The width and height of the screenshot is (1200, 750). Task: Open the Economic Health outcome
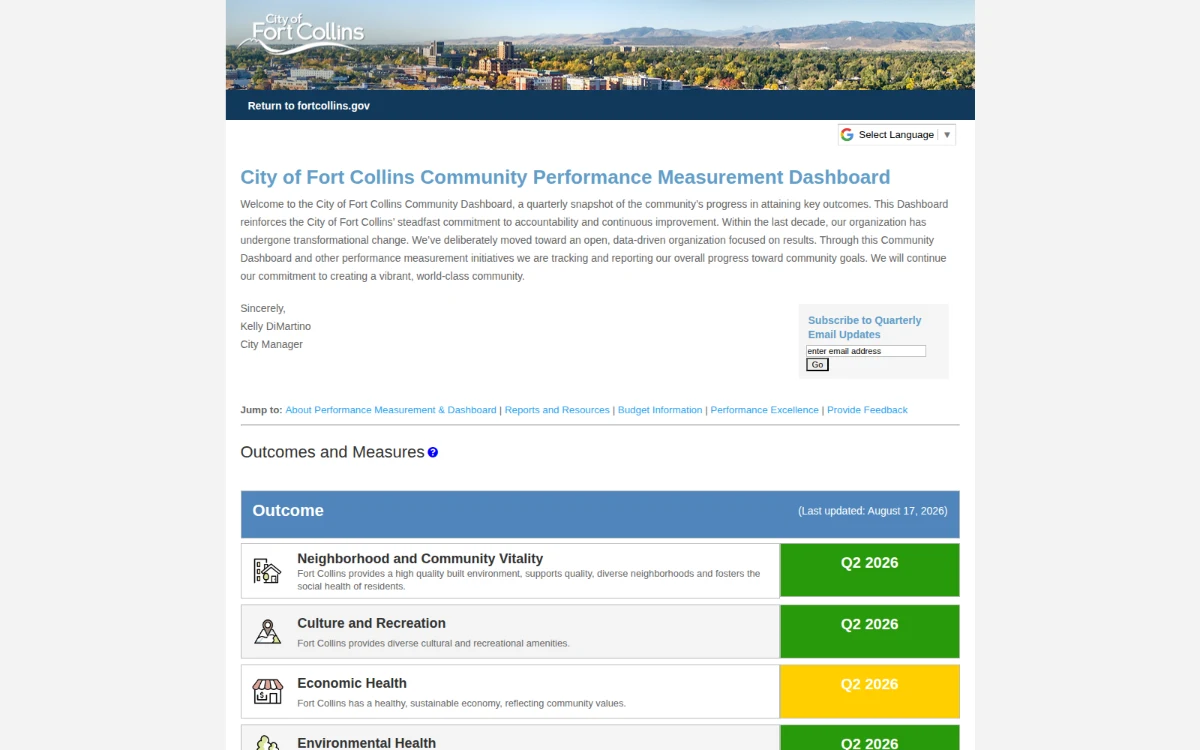point(352,683)
